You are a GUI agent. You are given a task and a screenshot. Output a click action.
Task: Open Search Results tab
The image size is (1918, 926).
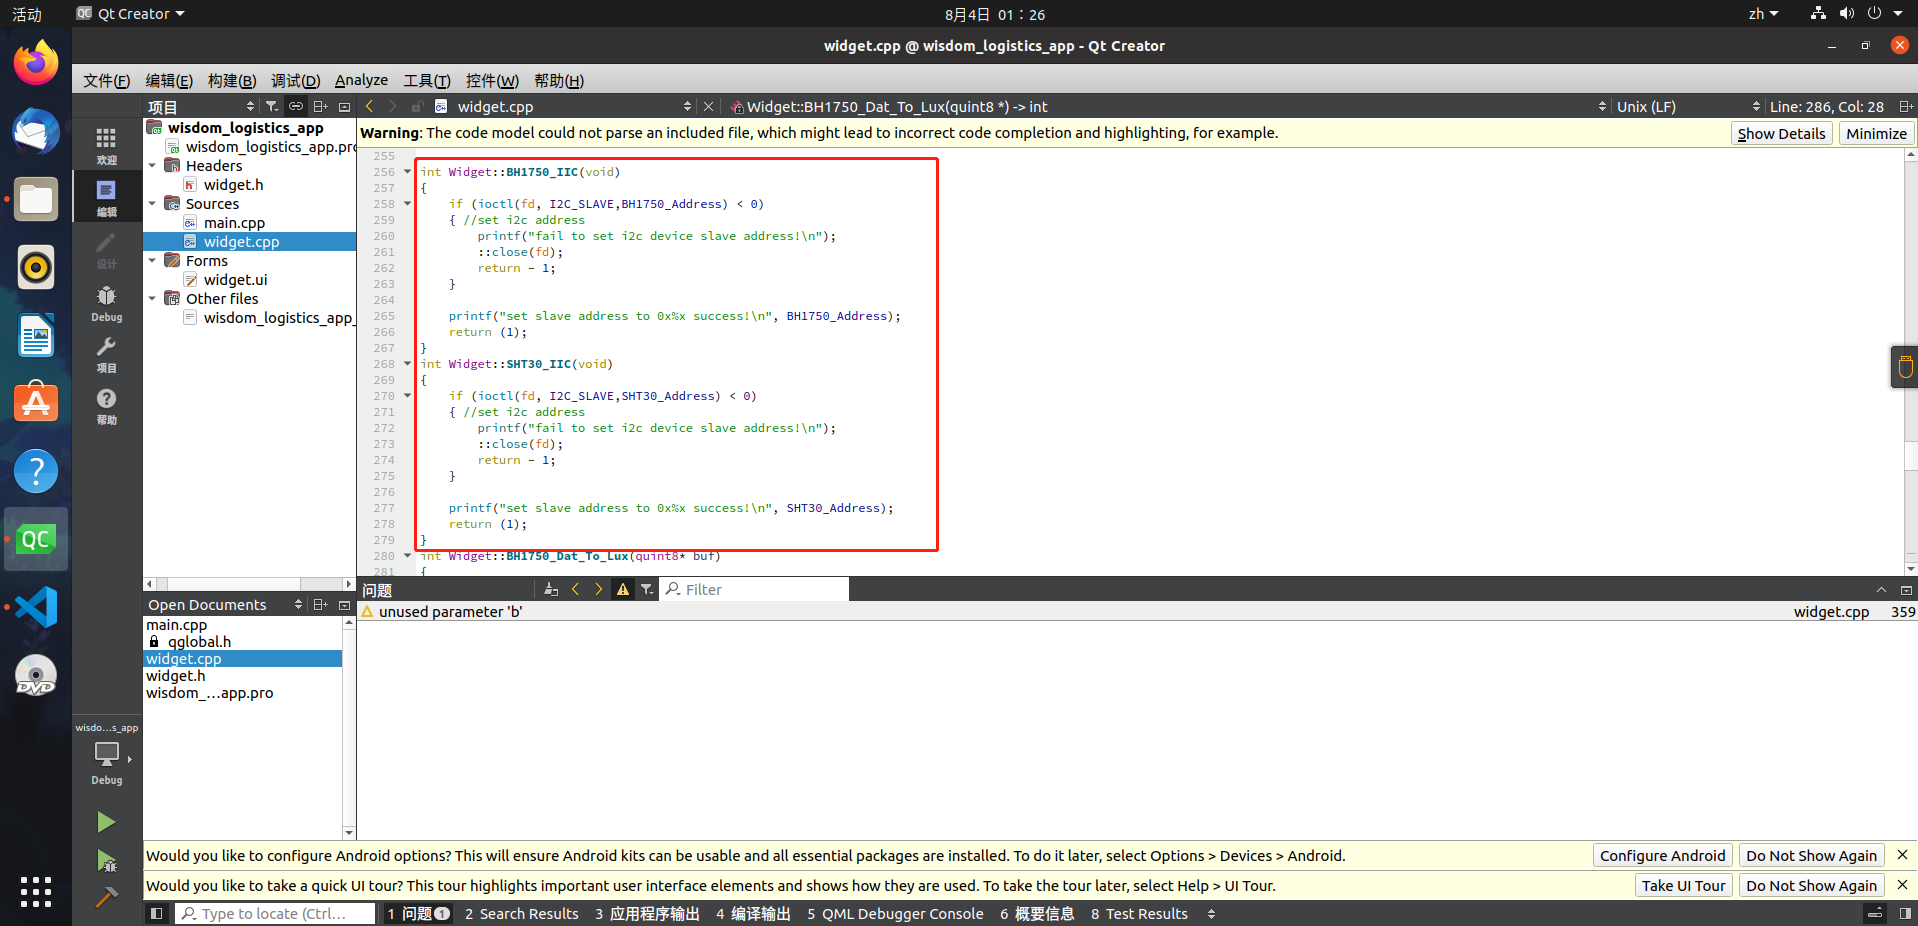pyautogui.click(x=521, y=913)
